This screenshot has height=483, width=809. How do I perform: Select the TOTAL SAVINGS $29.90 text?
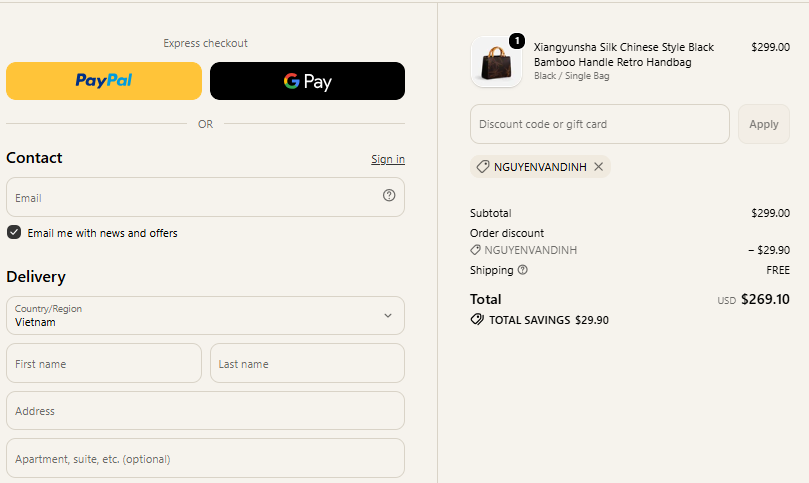coord(549,320)
